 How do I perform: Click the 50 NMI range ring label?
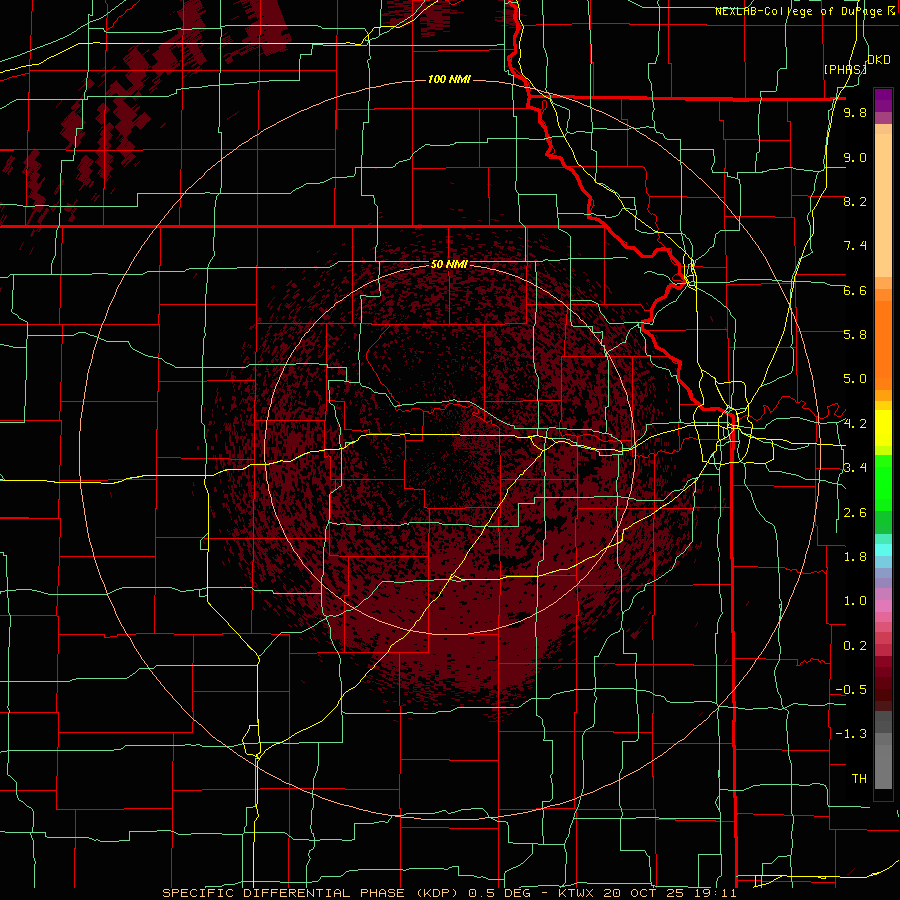coord(449,264)
